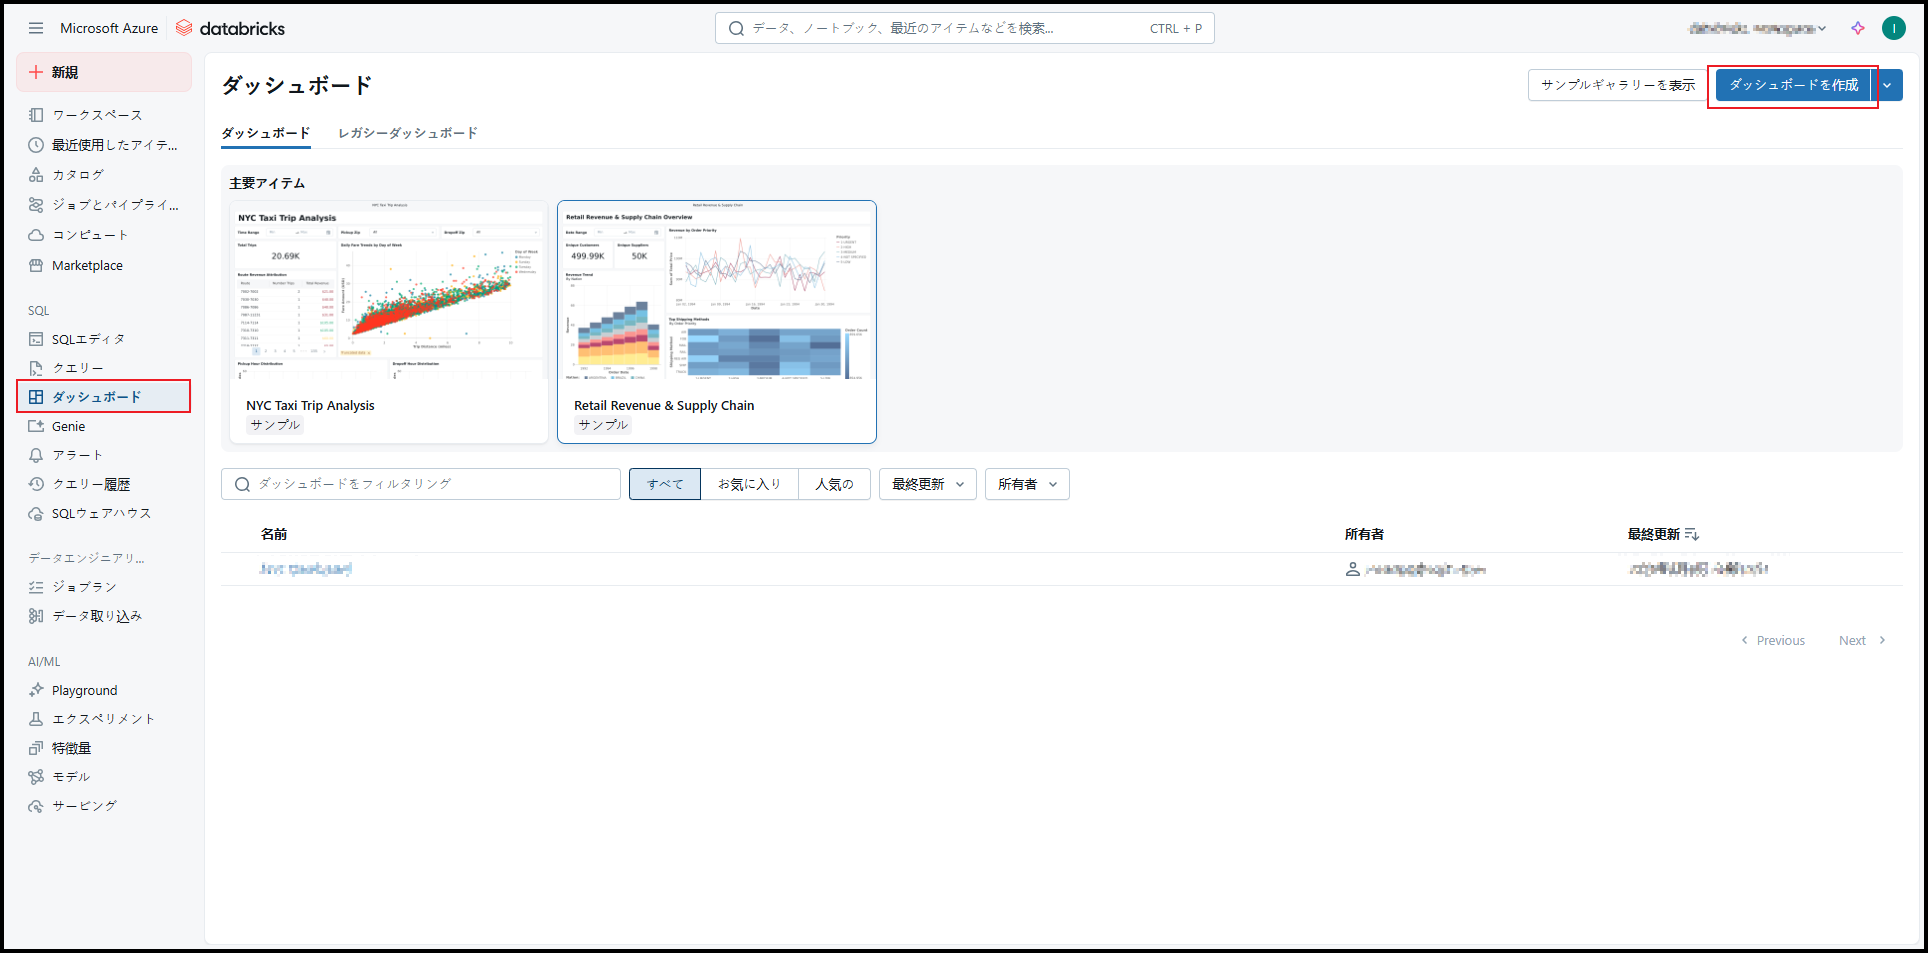1928x953 pixels.
Task: Open SQLウェアハウス icon
Action: 36,513
